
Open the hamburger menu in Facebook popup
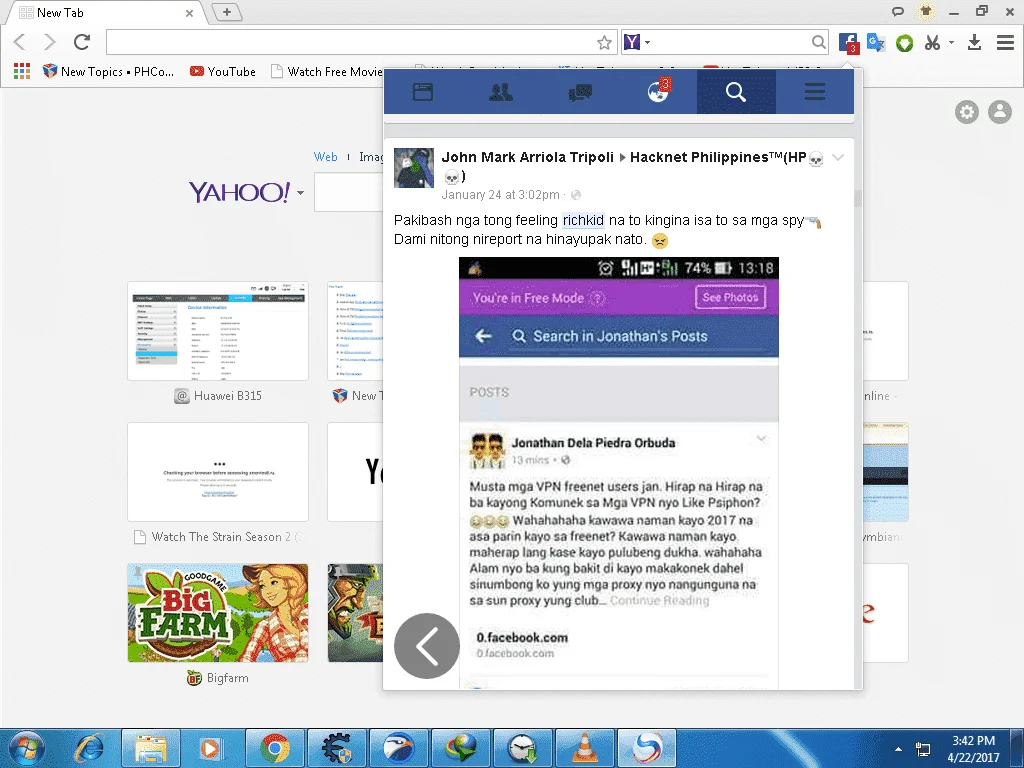point(814,92)
